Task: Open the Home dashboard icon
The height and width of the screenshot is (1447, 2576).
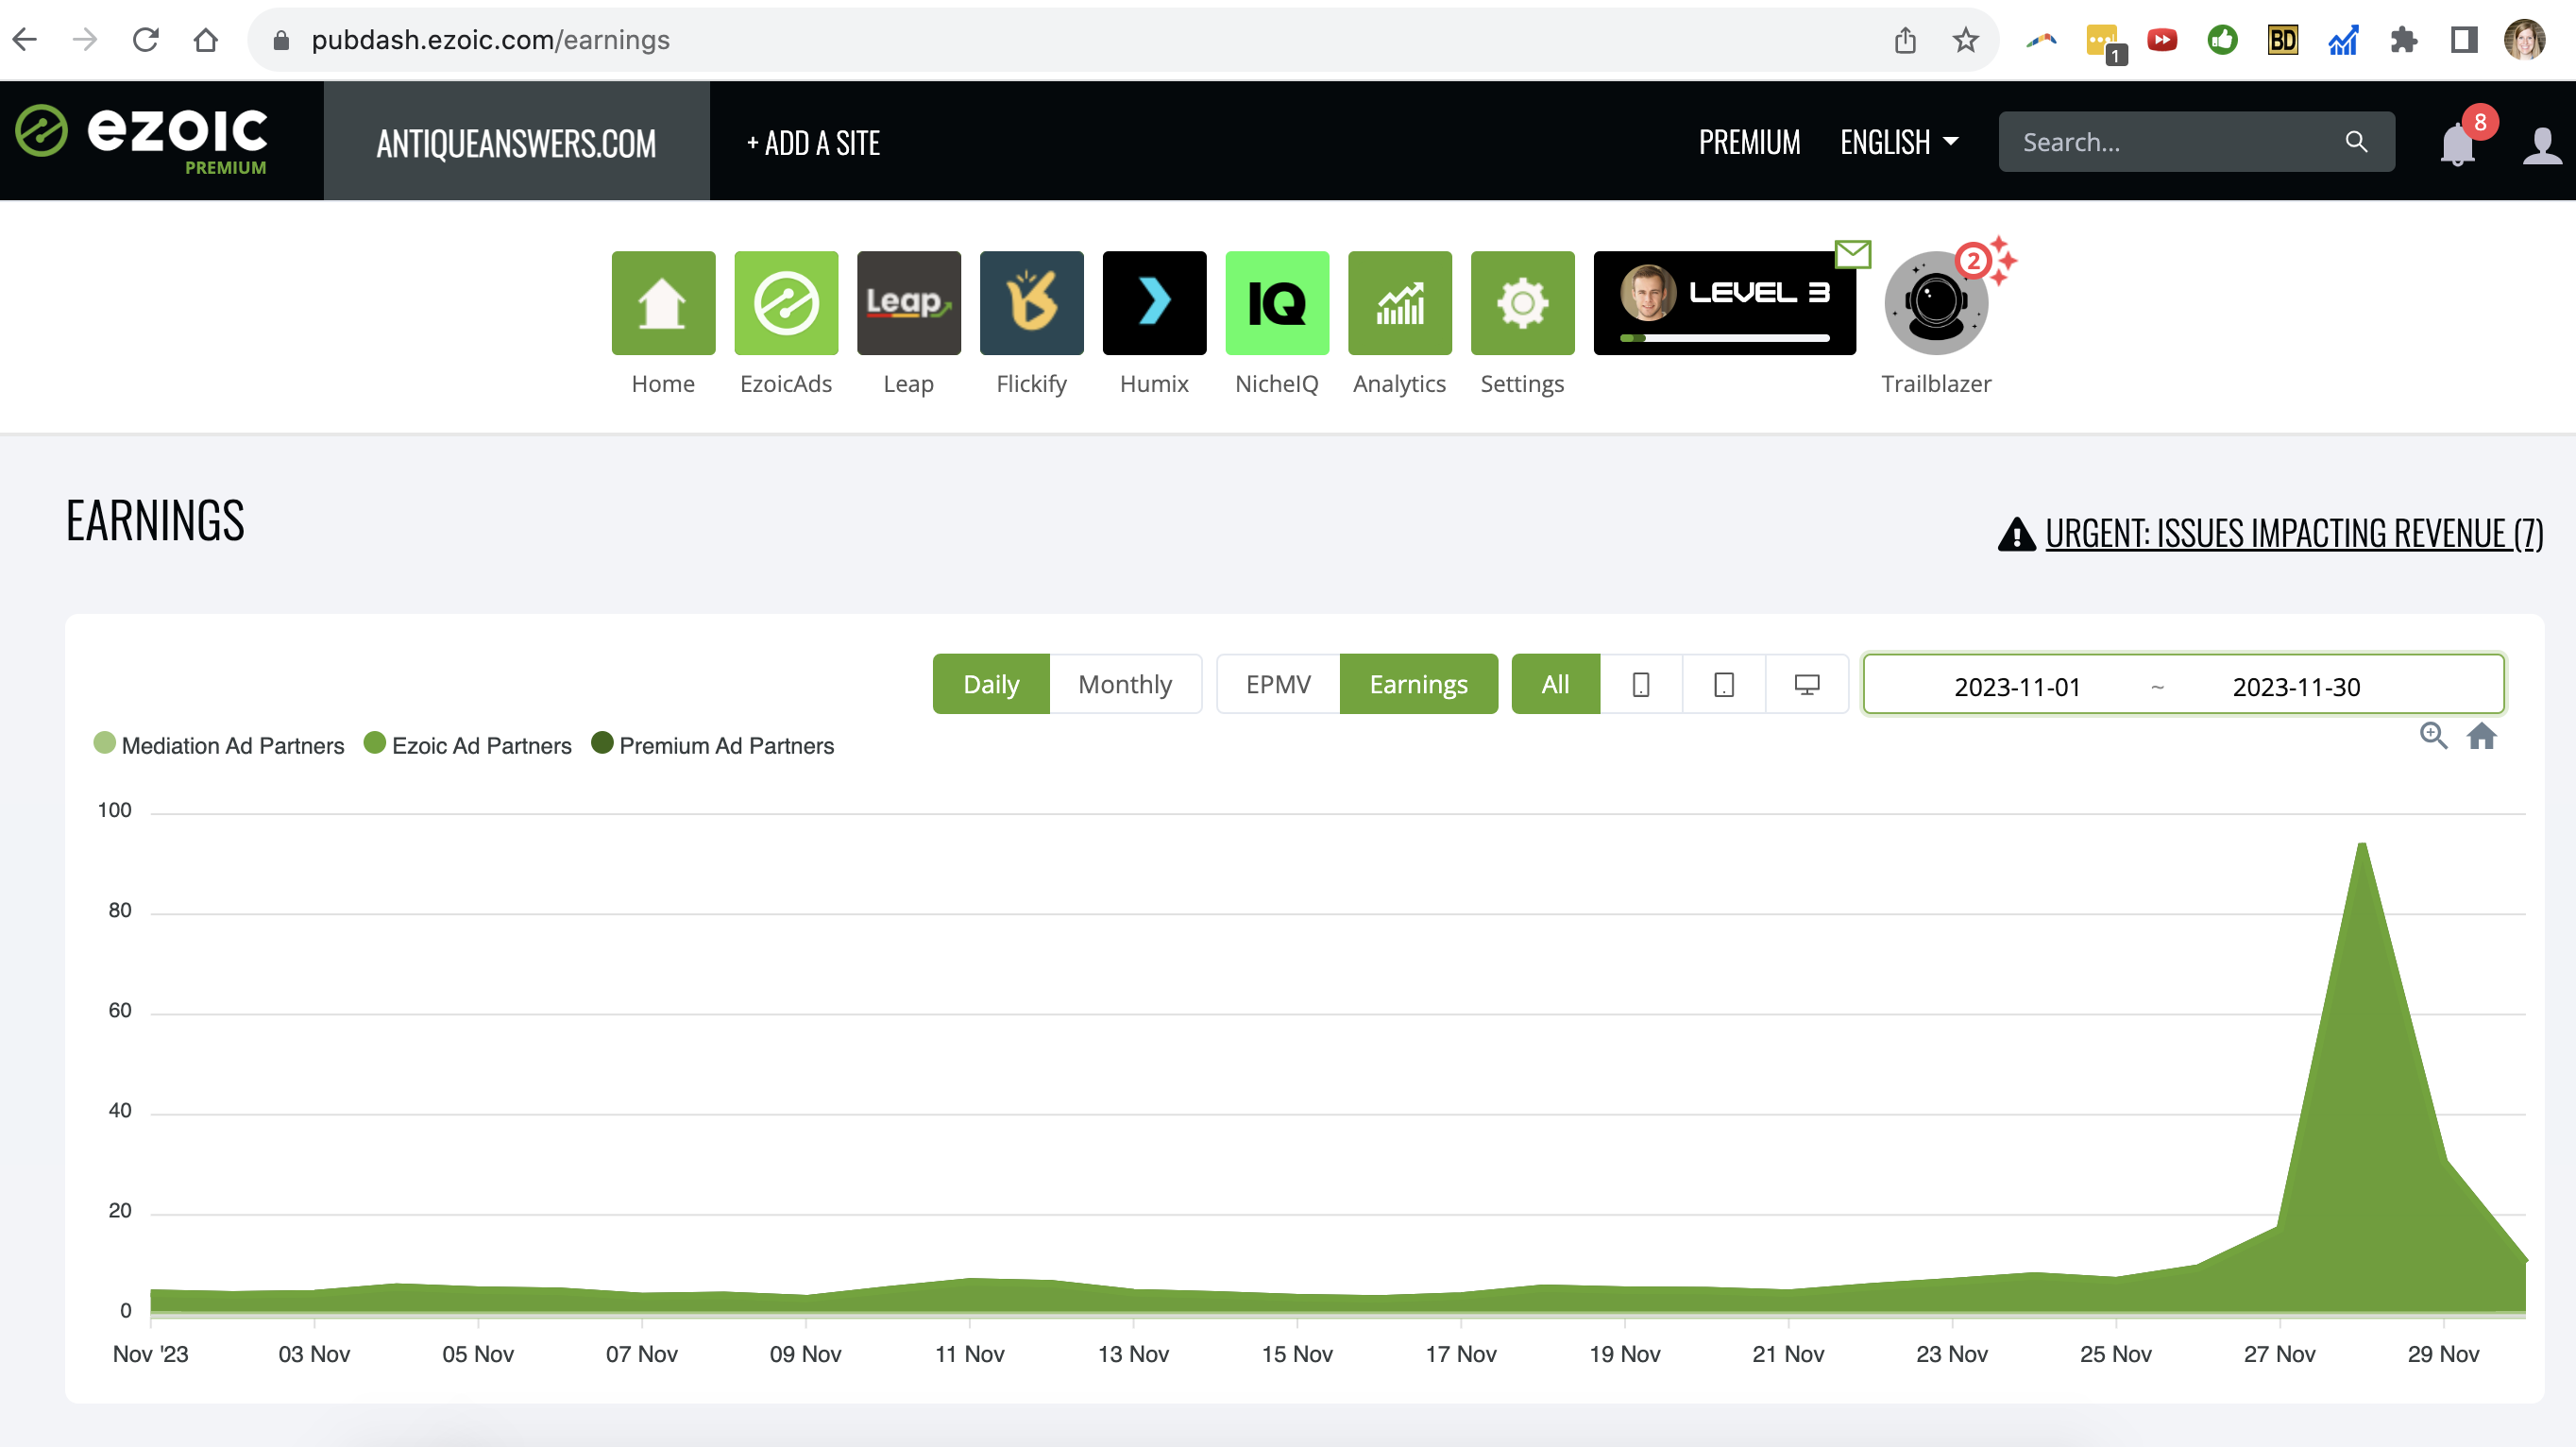Action: (663, 302)
